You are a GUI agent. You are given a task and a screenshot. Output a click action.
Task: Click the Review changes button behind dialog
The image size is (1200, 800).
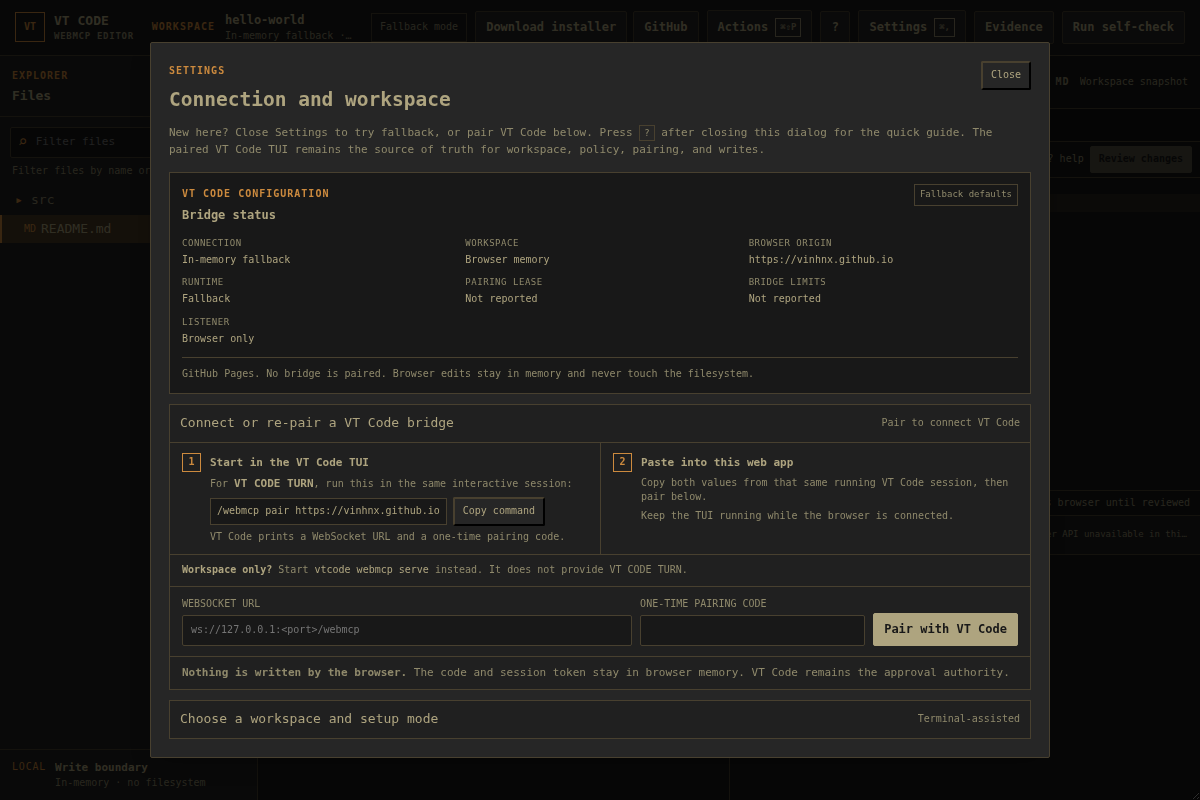pos(1141,159)
